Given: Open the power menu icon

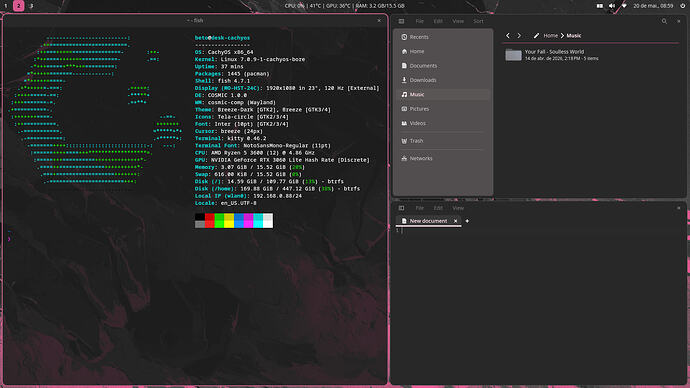Looking at the screenshot, I should click(683, 6).
